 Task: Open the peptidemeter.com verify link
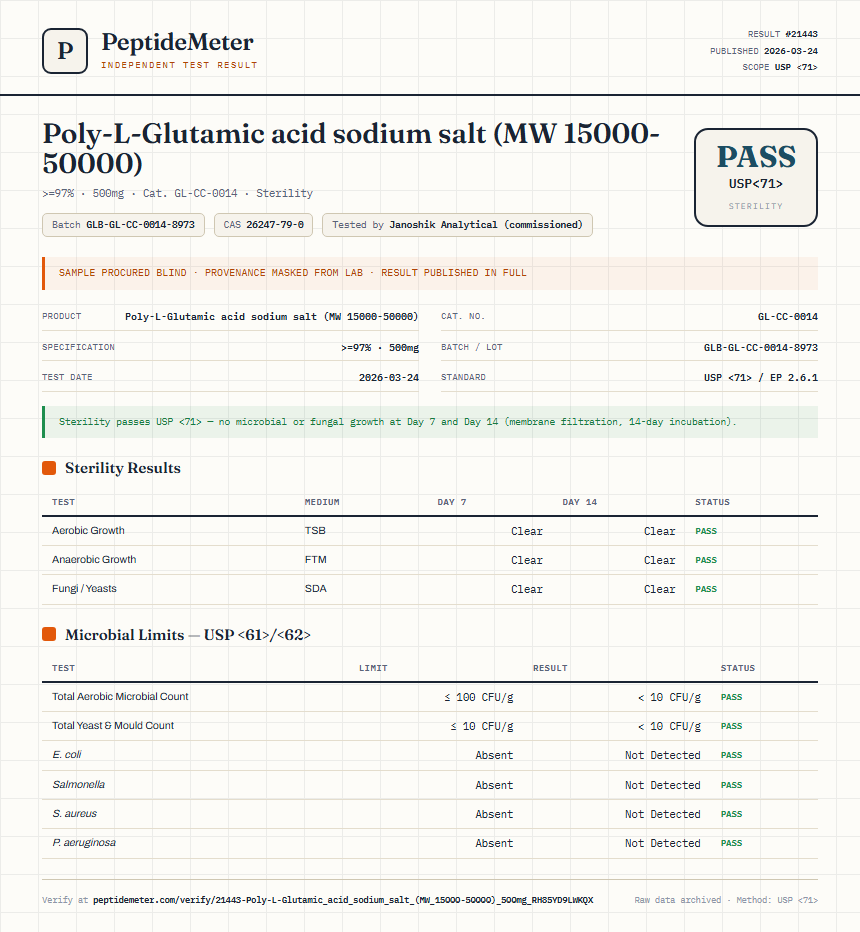click(x=343, y=900)
